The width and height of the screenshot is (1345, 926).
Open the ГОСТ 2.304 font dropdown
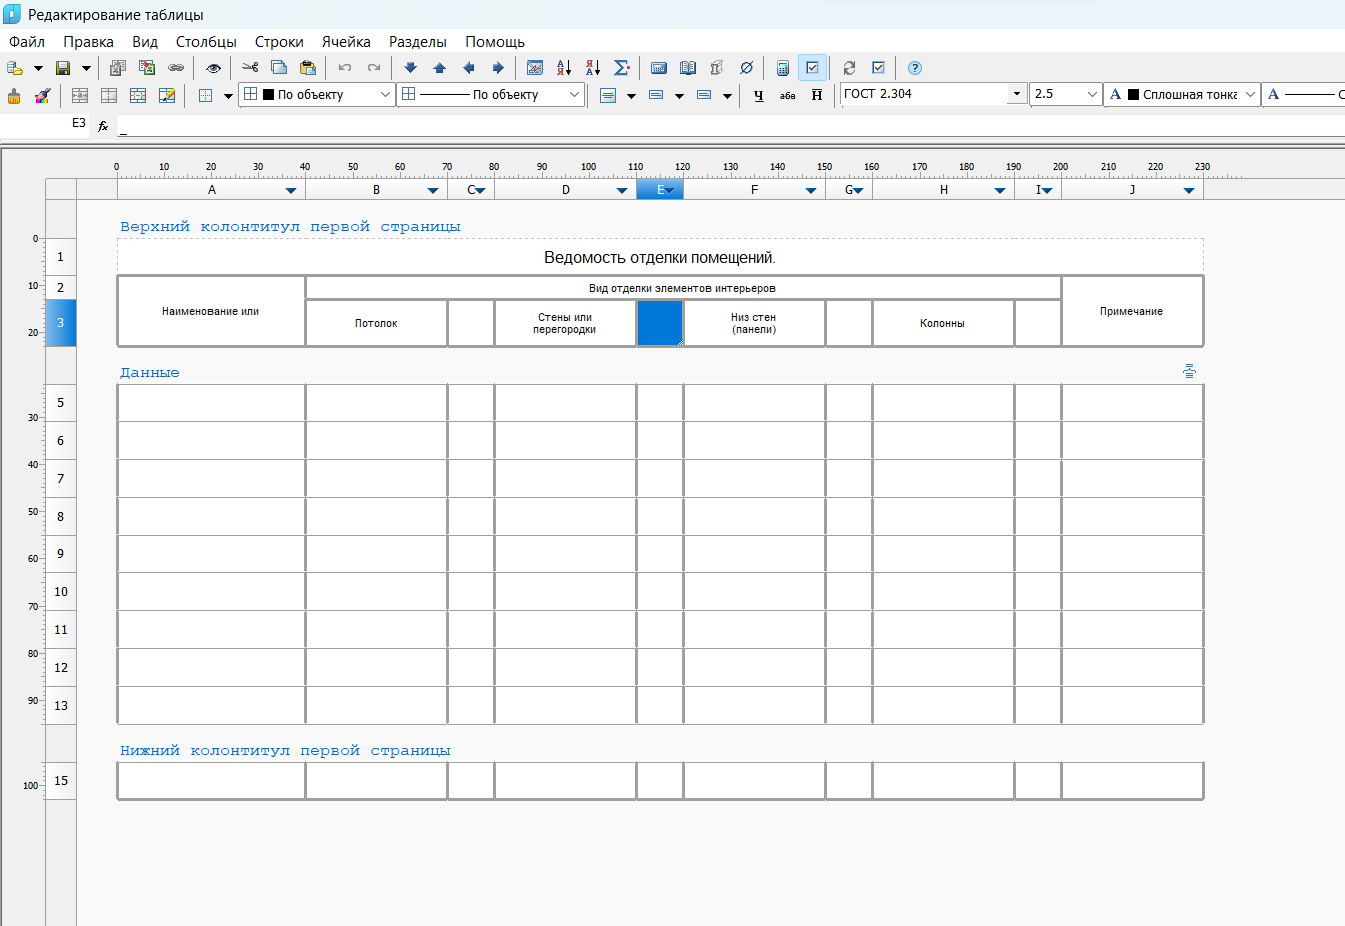(x=1016, y=94)
